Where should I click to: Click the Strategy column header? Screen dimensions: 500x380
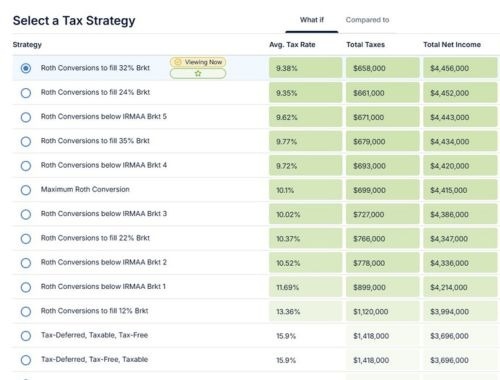pos(27,45)
